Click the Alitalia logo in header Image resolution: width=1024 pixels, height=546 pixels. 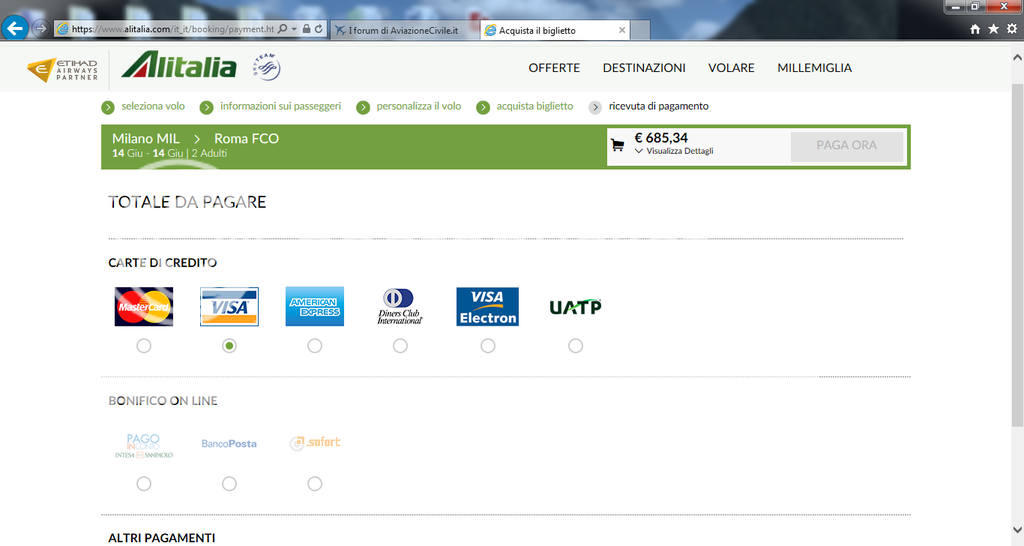tap(179, 67)
